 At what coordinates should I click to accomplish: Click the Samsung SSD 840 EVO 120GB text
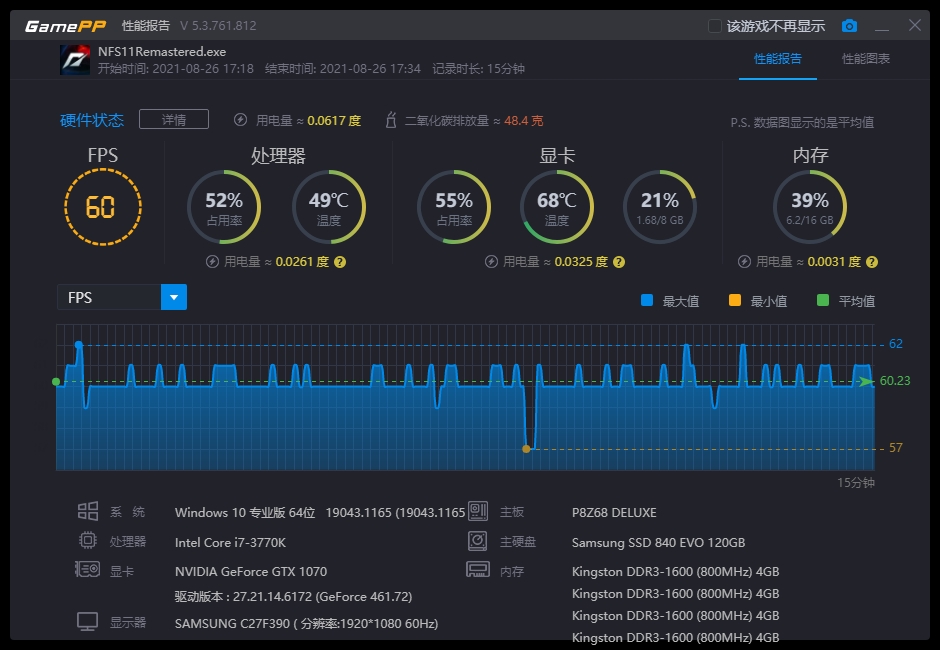[658, 543]
